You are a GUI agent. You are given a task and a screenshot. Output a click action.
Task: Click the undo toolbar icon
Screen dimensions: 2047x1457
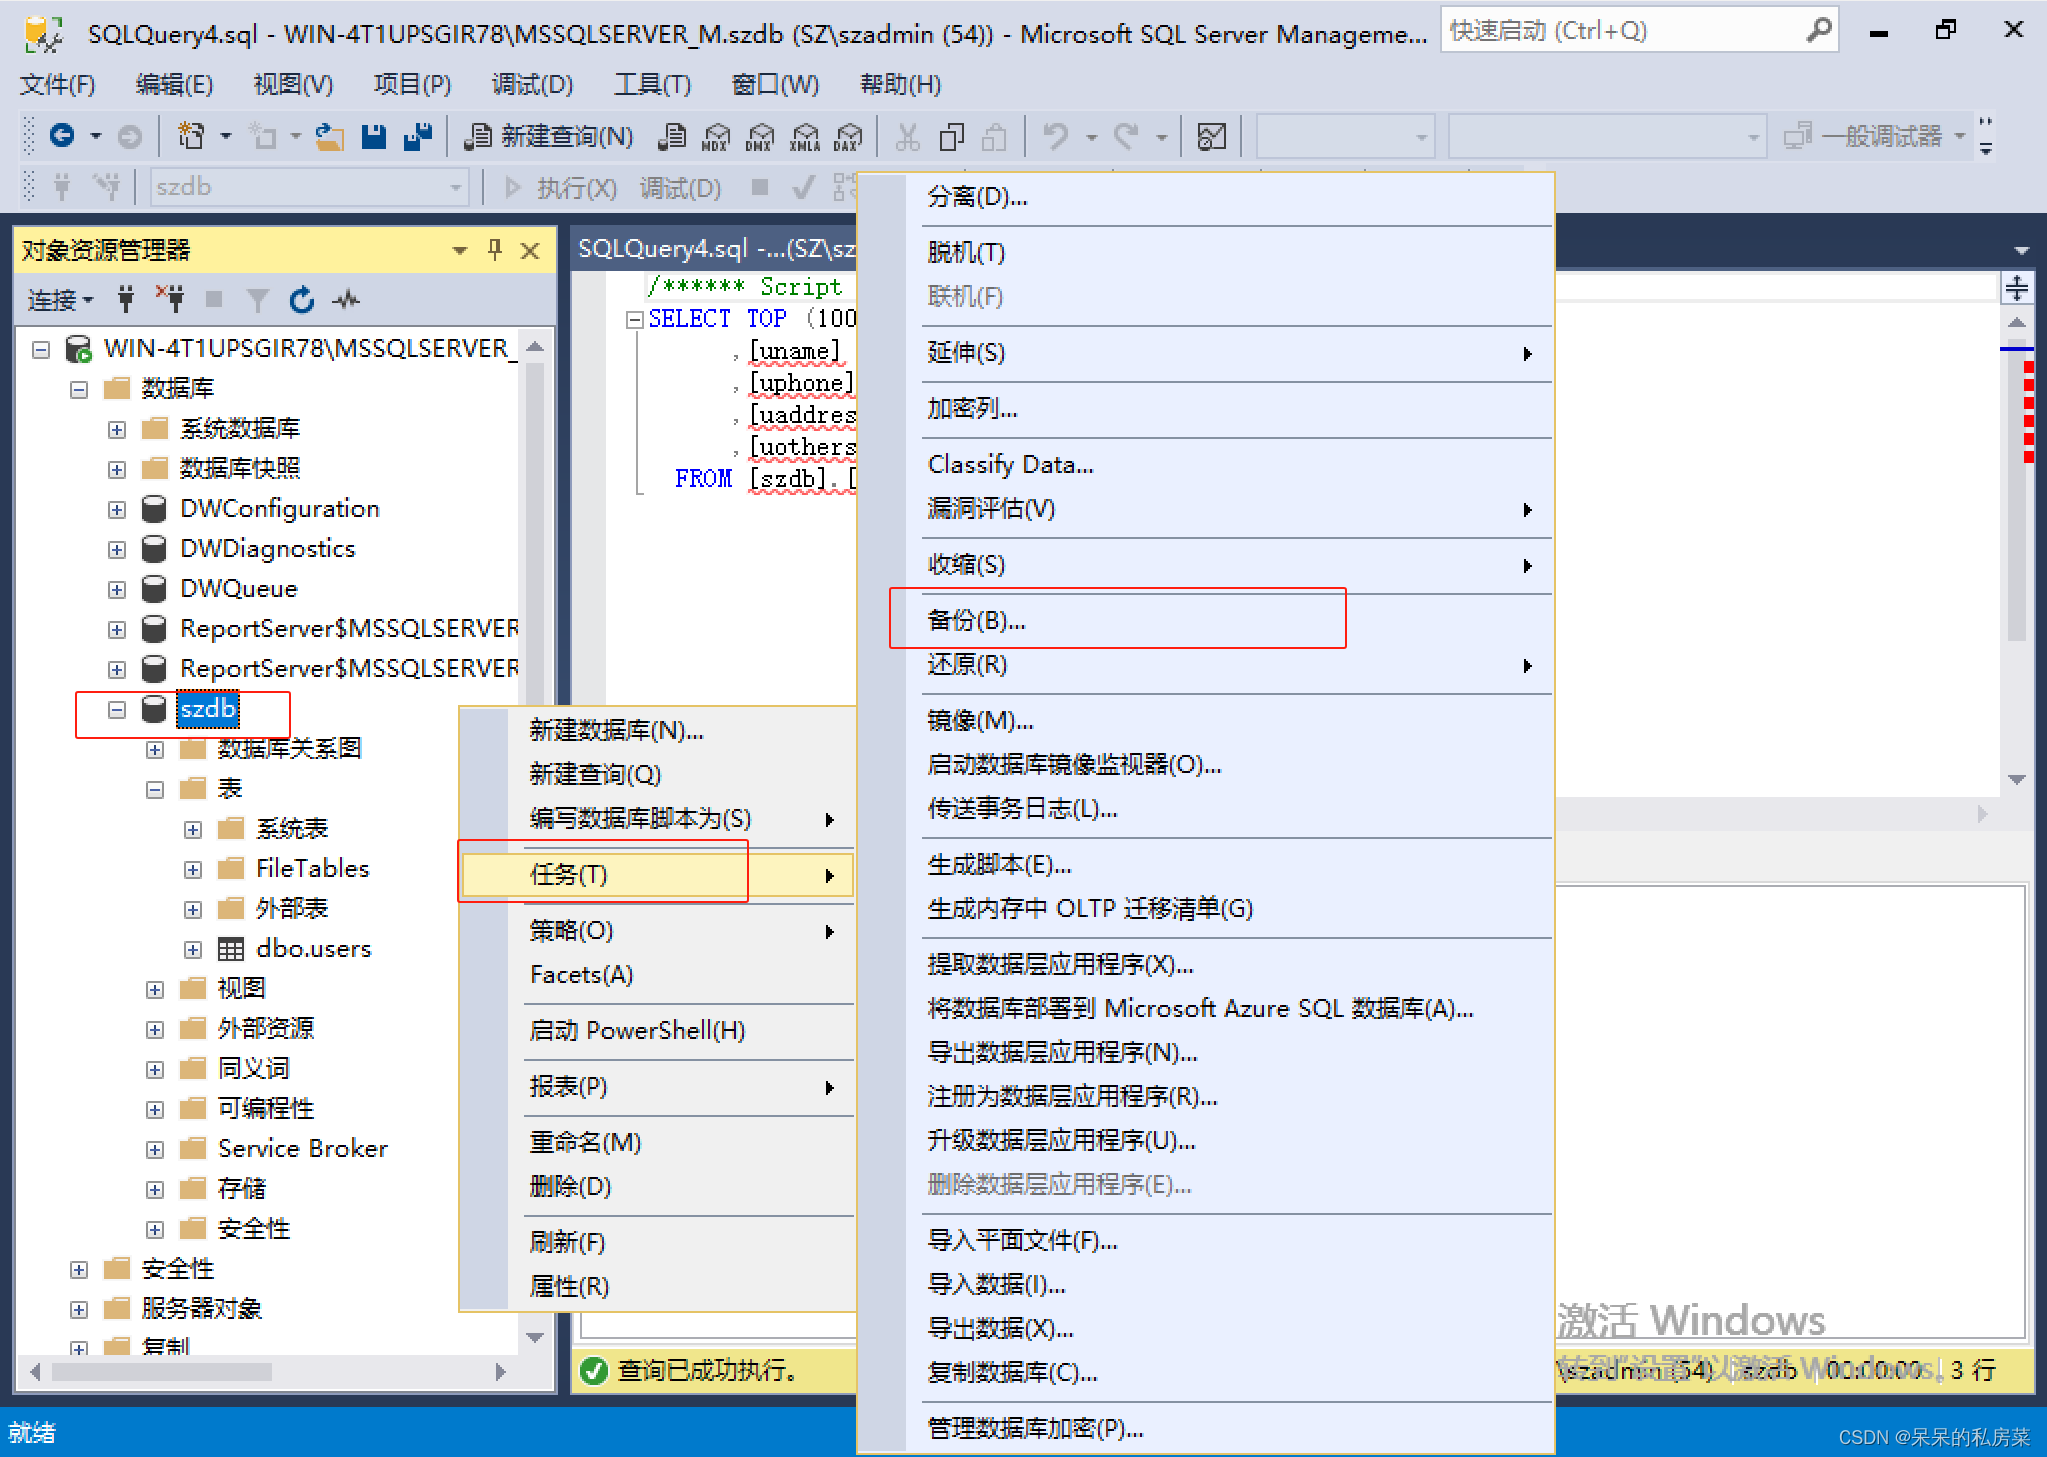1056,136
